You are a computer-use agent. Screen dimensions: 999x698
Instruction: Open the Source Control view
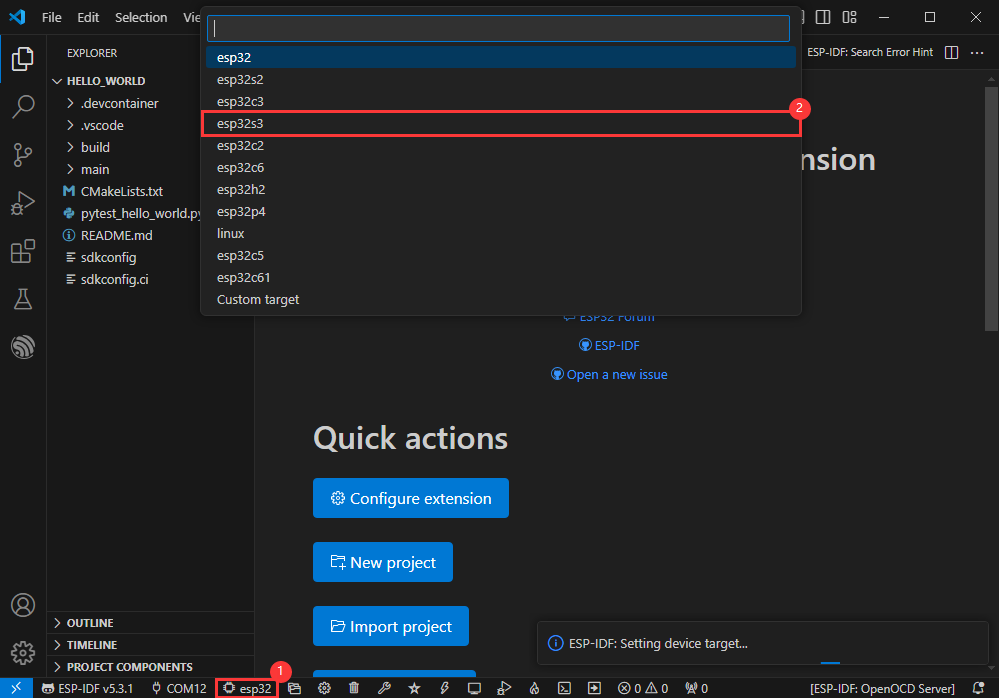(x=22, y=155)
